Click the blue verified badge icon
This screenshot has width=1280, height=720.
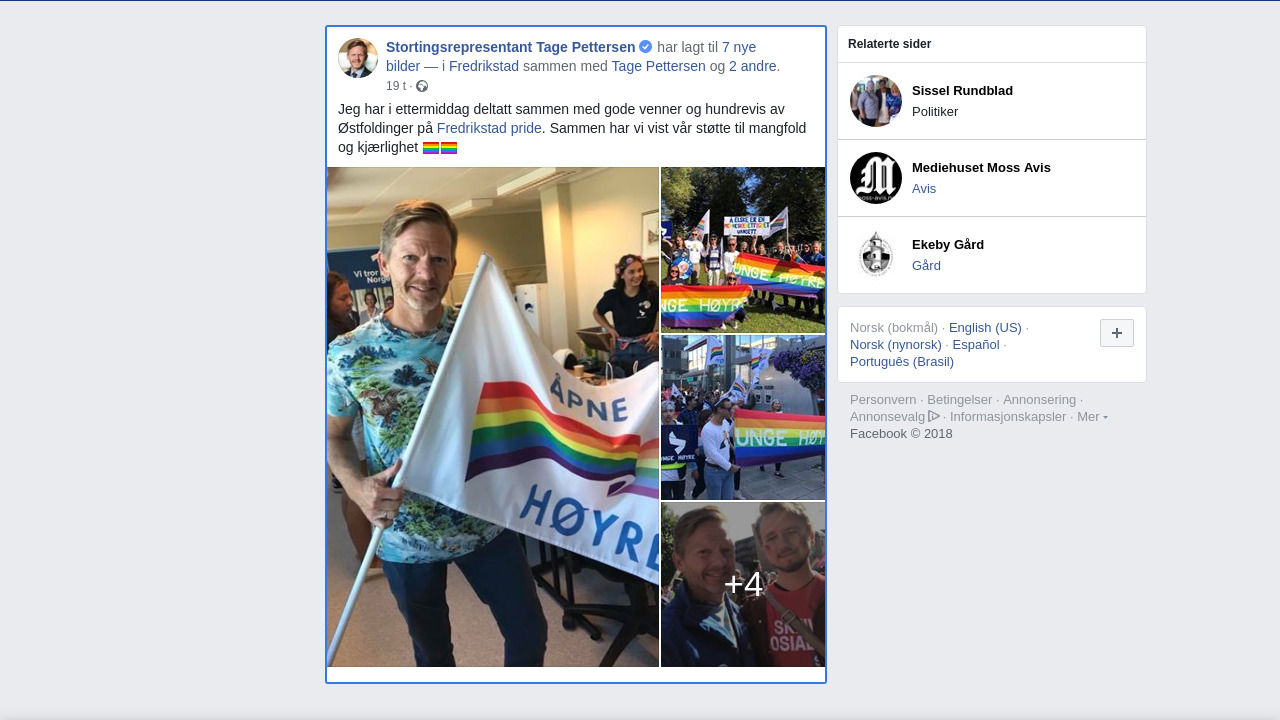pos(646,47)
